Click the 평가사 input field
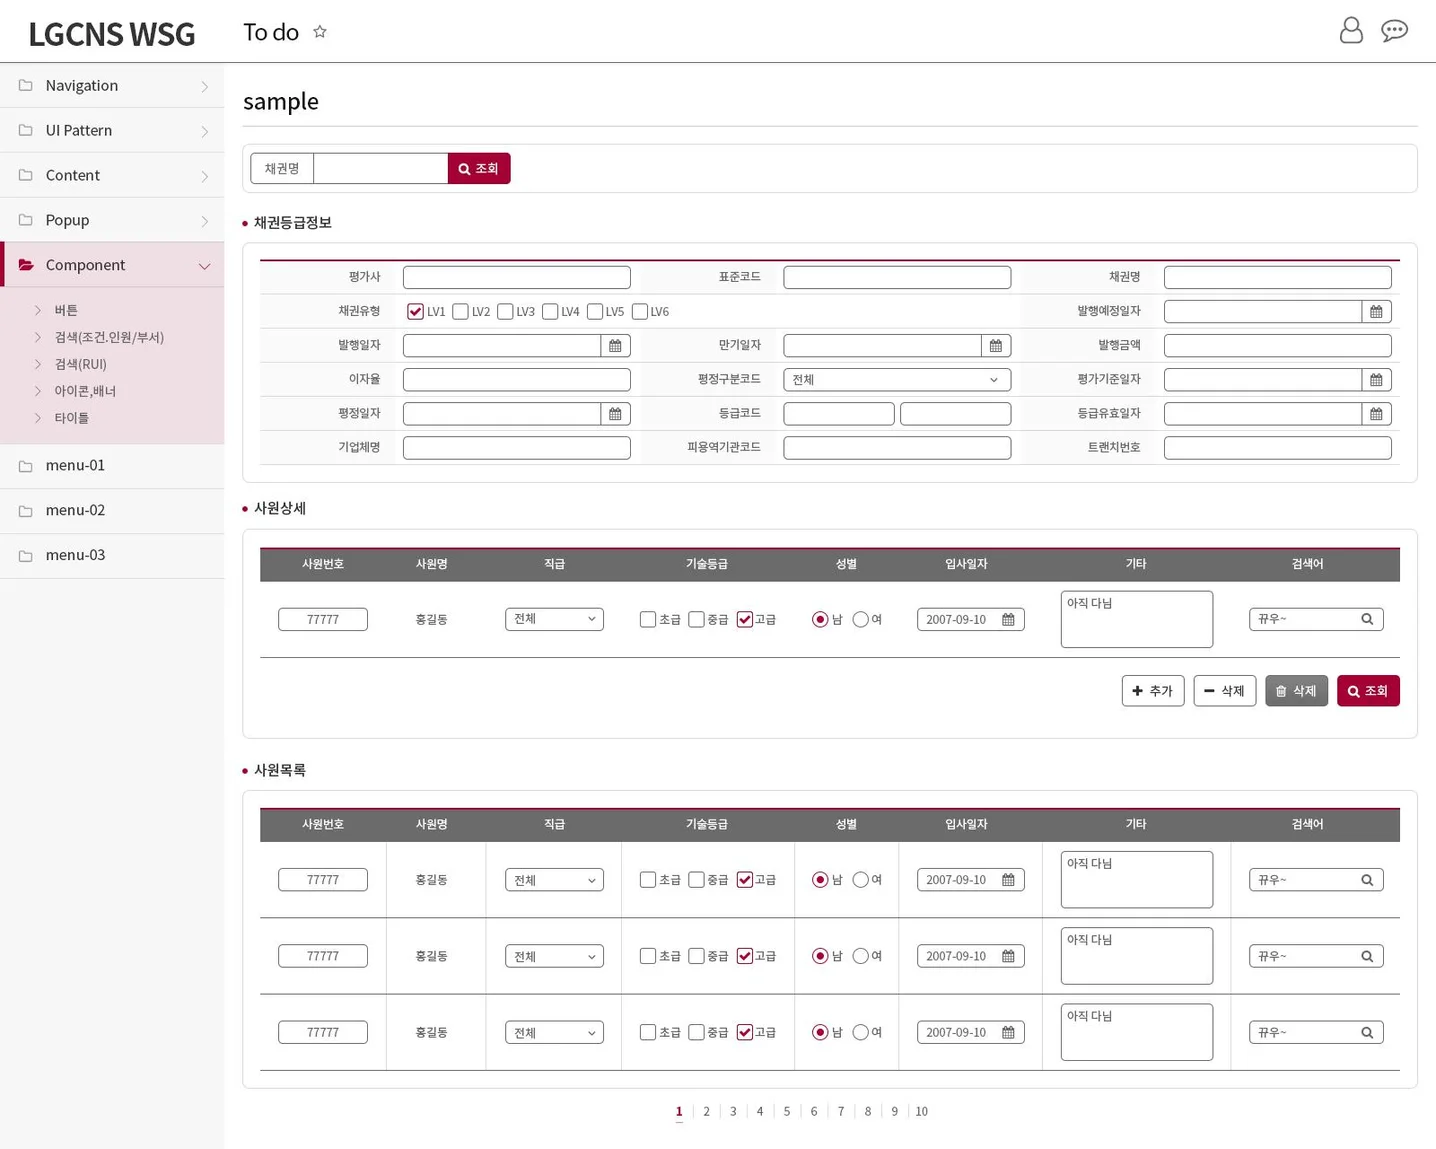Image resolution: width=1436 pixels, height=1149 pixels. (x=517, y=277)
